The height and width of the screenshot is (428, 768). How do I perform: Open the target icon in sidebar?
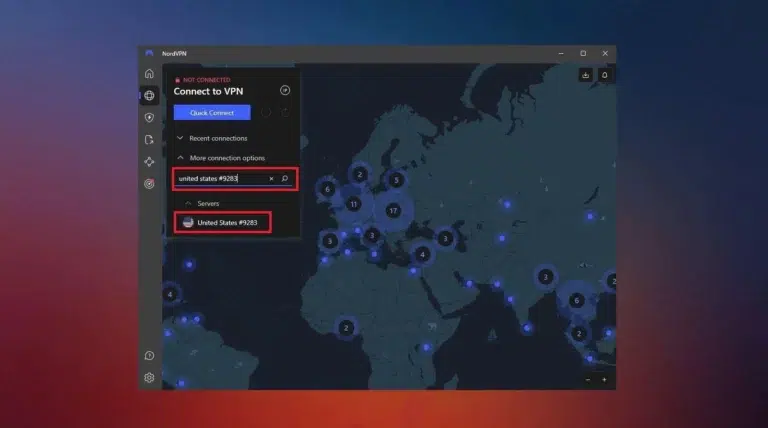click(x=149, y=183)
